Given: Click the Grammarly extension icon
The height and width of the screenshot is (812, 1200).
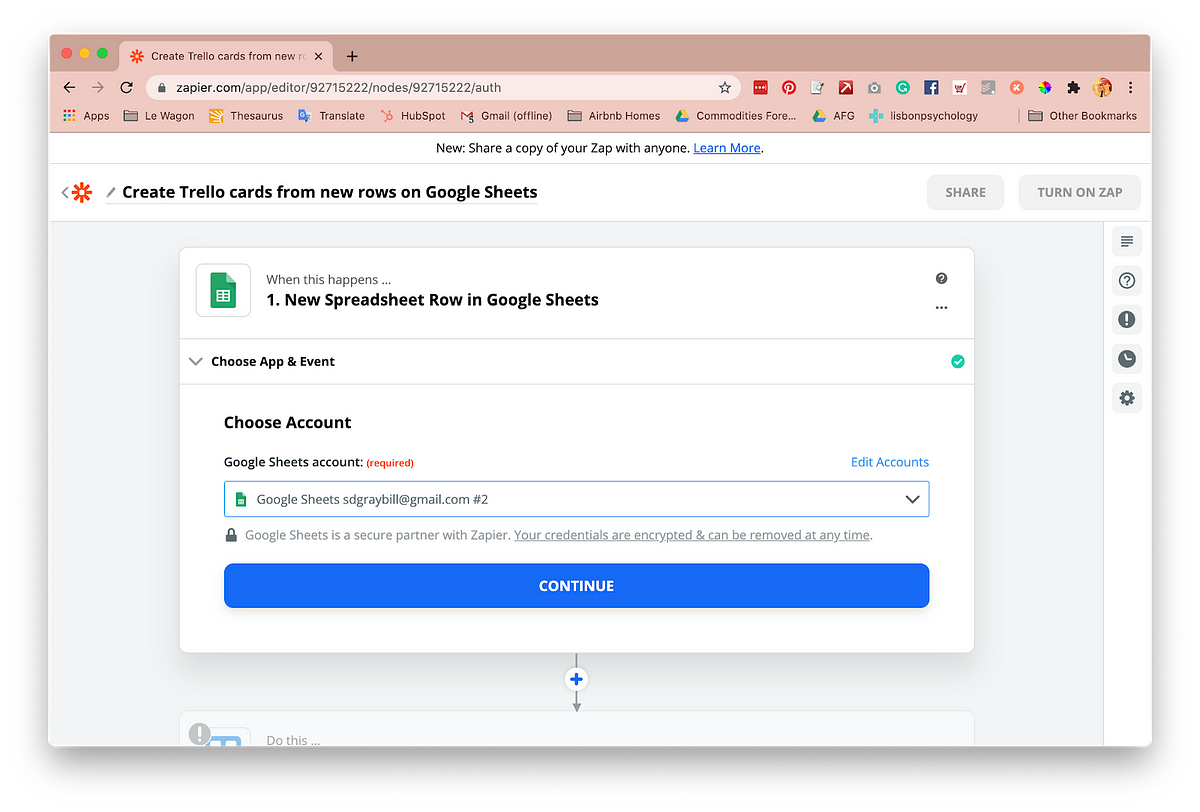Looking at the screenshot, I should coord(902,87).
